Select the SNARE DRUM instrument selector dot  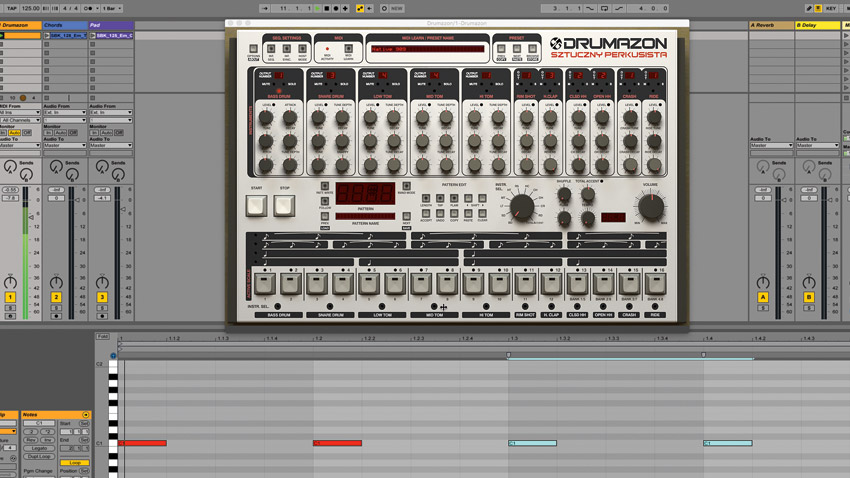(x=330, y=307)
